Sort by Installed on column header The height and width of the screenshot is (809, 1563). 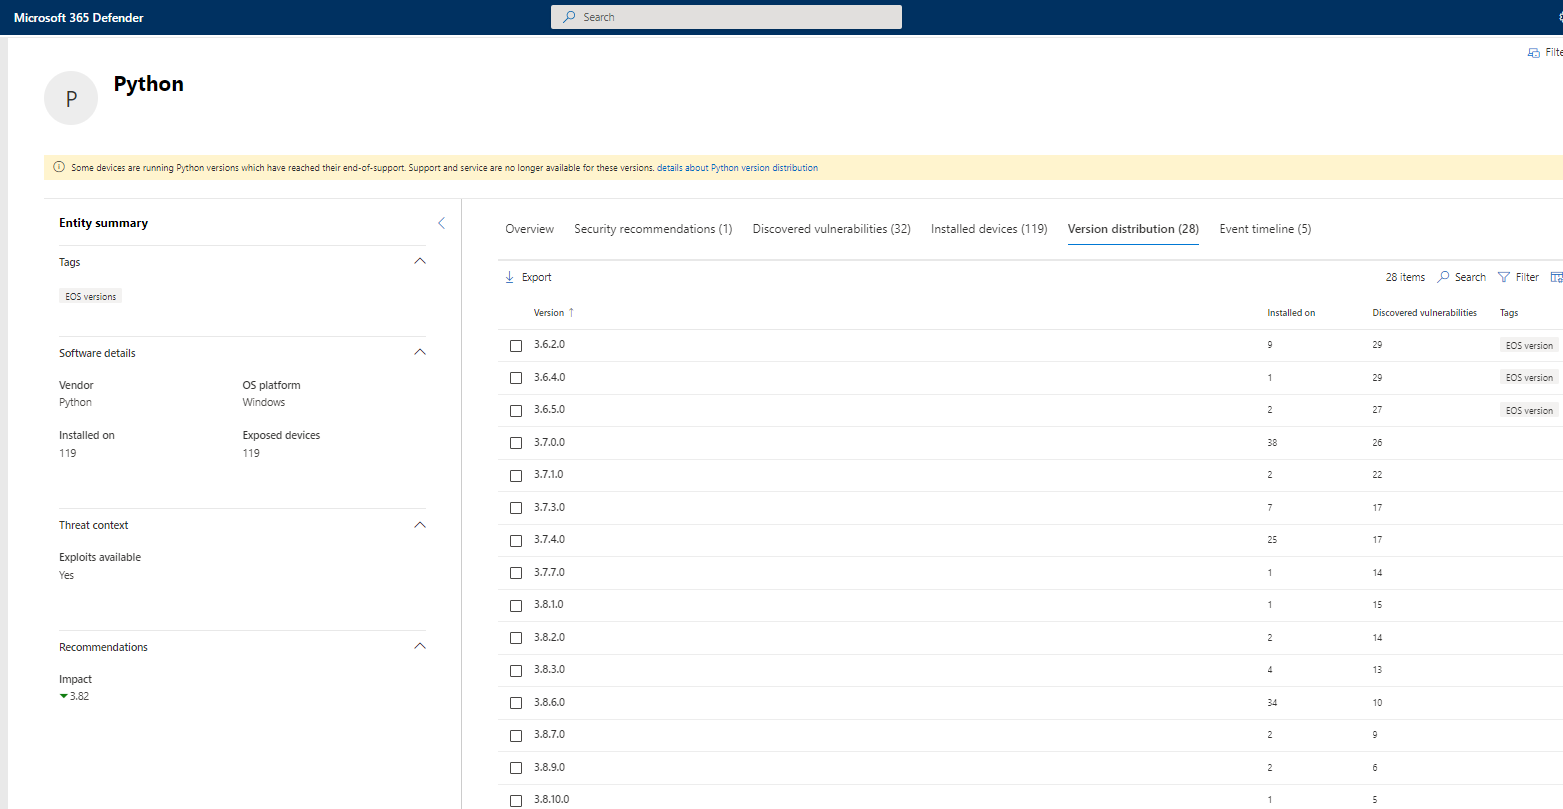[x=1290, y=313]
